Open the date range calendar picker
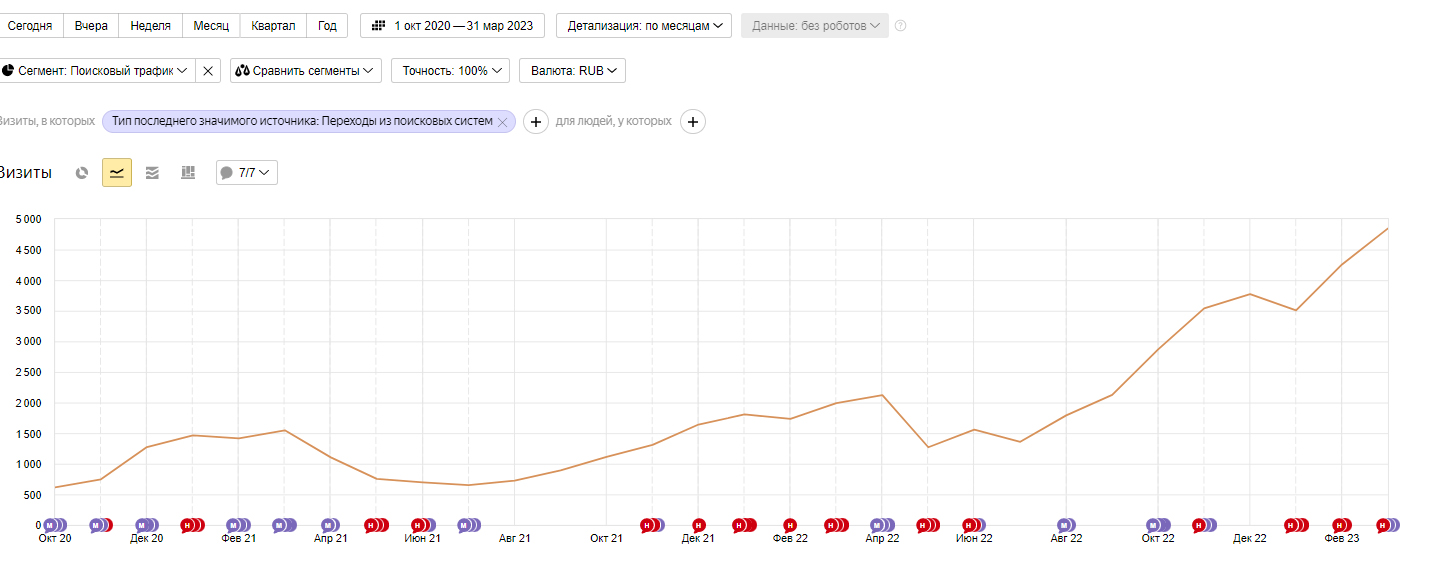 point(452,26)
